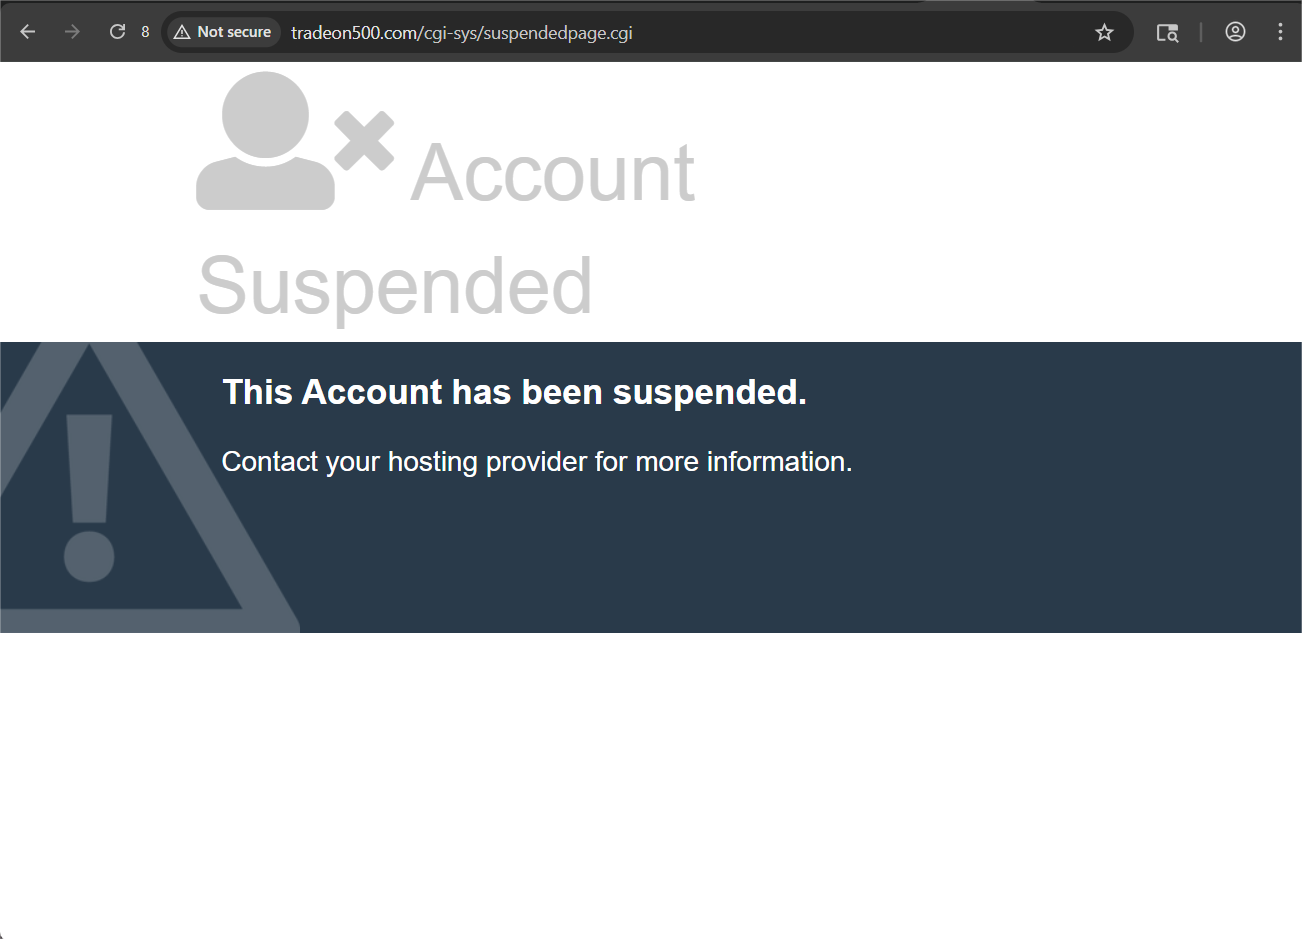Click the large "Account" heading word
Viewport: 1302px width, 939px height.
(553, 173)
